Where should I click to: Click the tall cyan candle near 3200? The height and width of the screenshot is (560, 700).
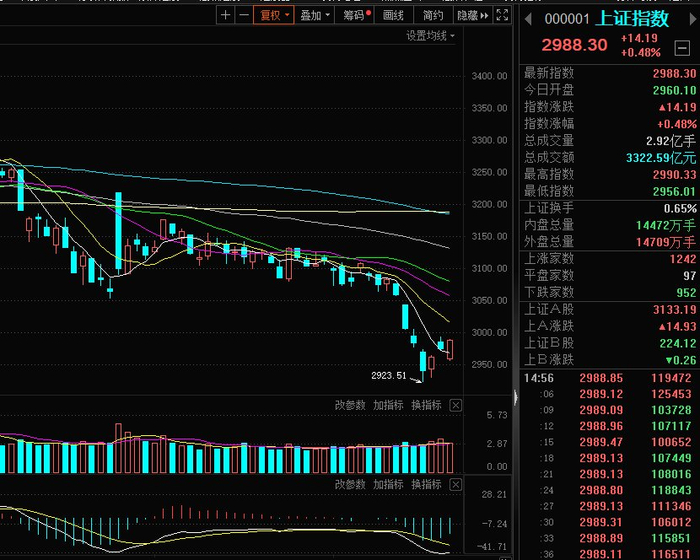[x=118, y=231]
